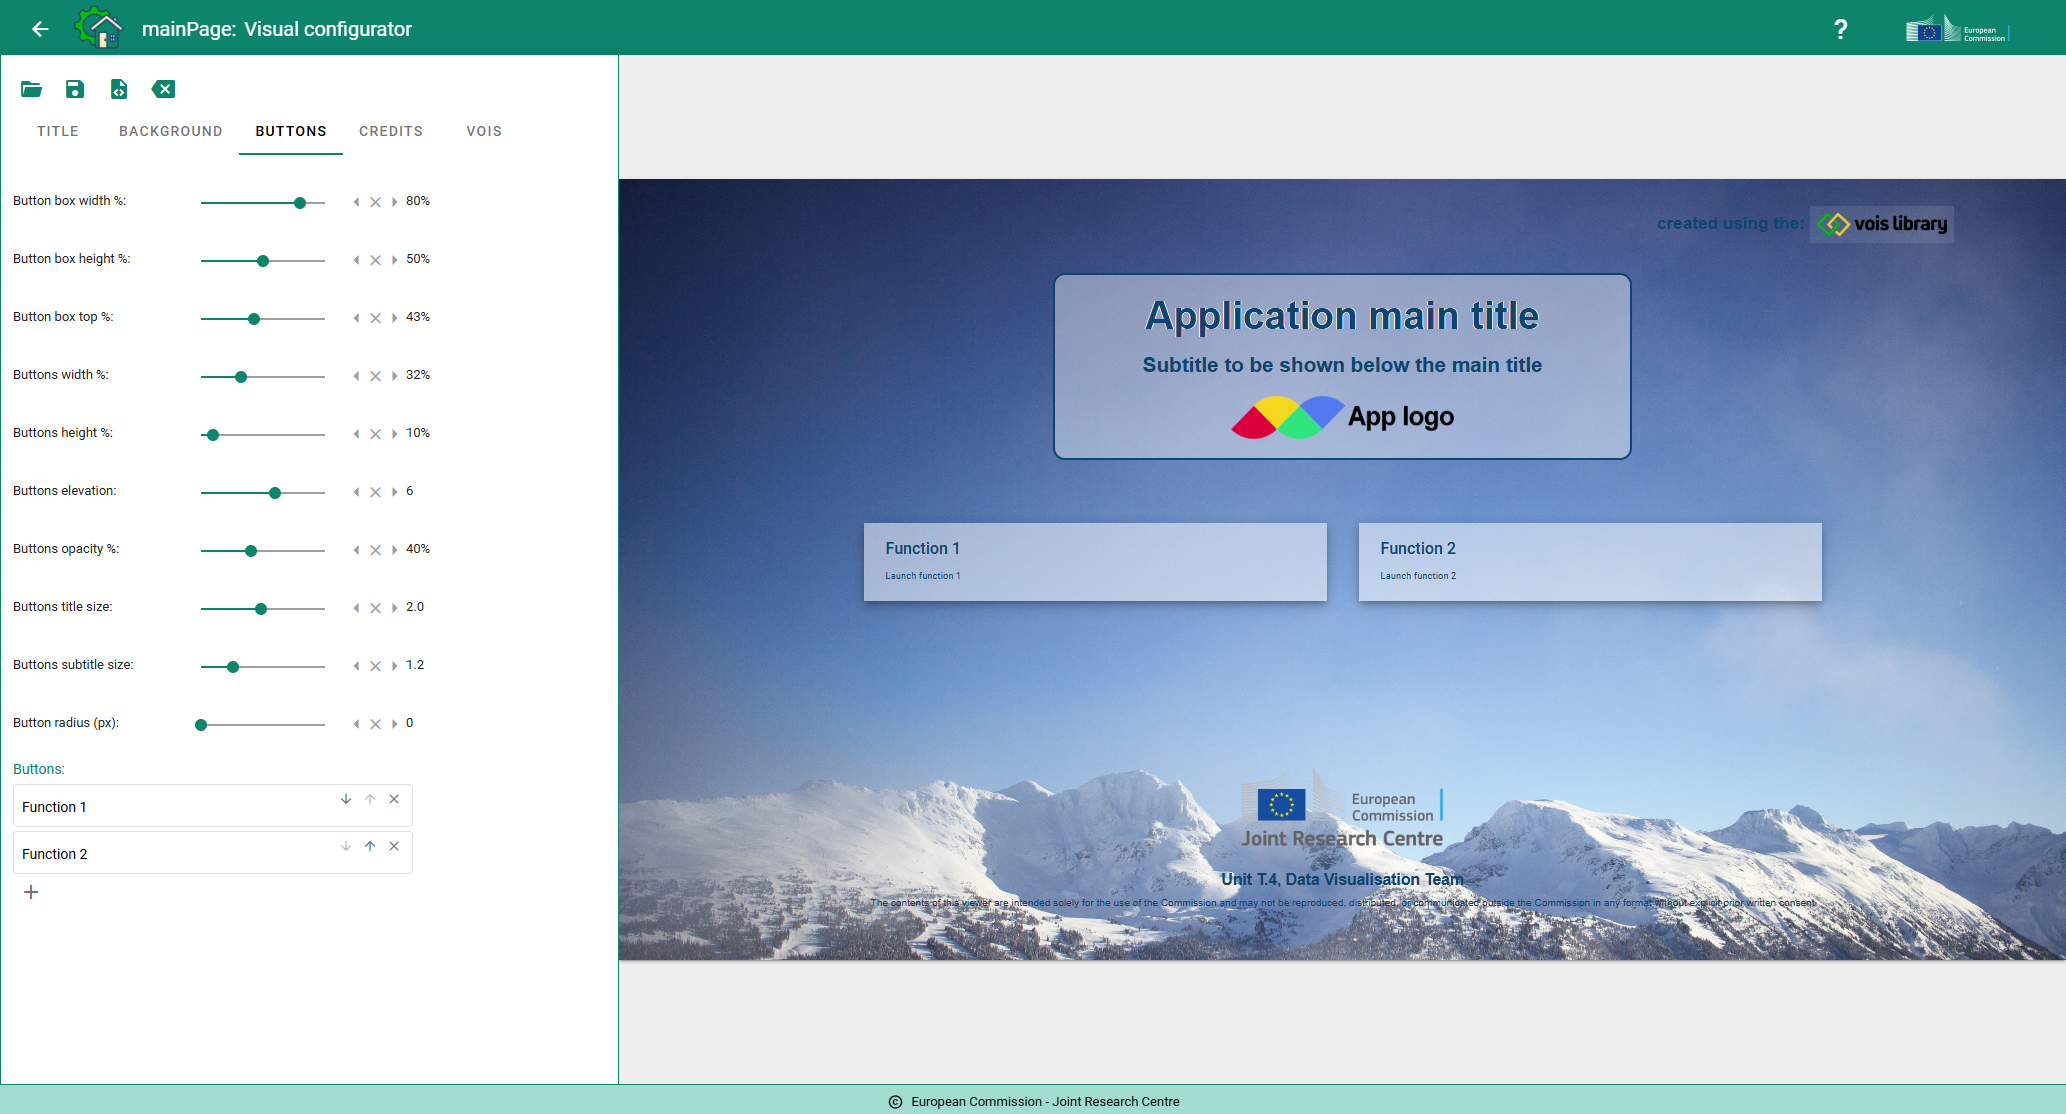This screenshot has width=2066, height=1114.
Task: Decrease Buttons width with left arrow
Action: pos(356,376)
